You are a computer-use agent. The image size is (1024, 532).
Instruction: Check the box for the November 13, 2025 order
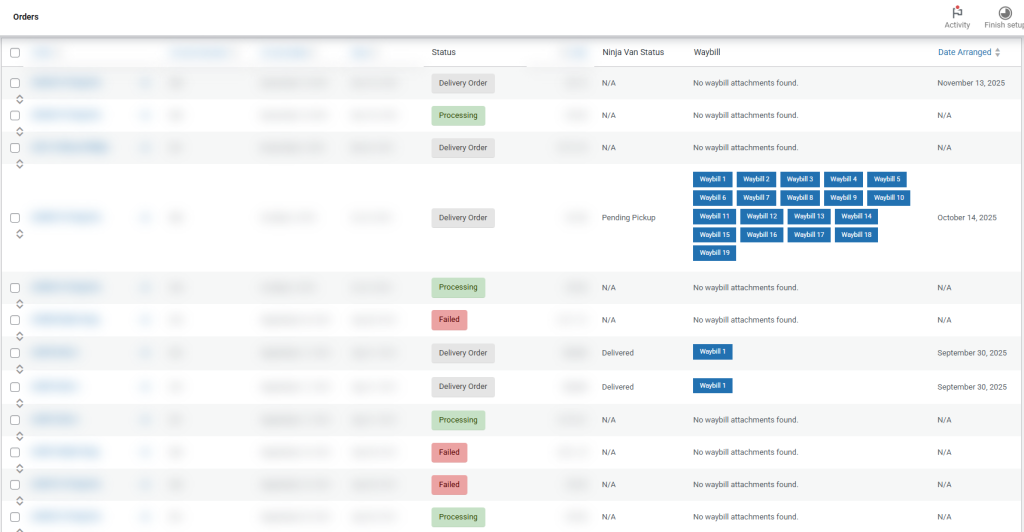click(15, 83)
